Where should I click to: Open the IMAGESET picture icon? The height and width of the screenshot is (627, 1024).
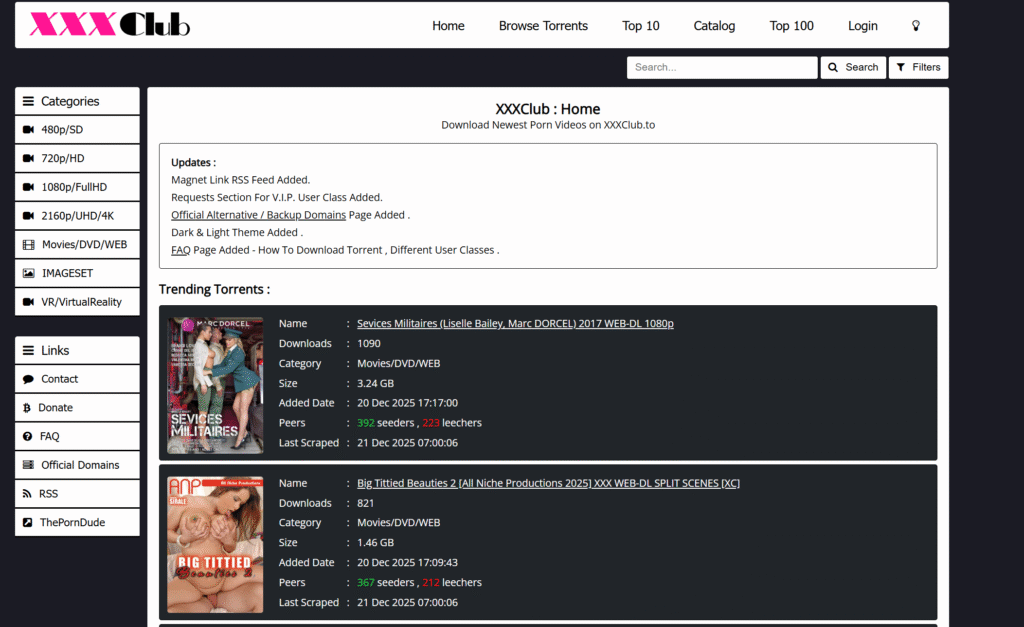28,273
